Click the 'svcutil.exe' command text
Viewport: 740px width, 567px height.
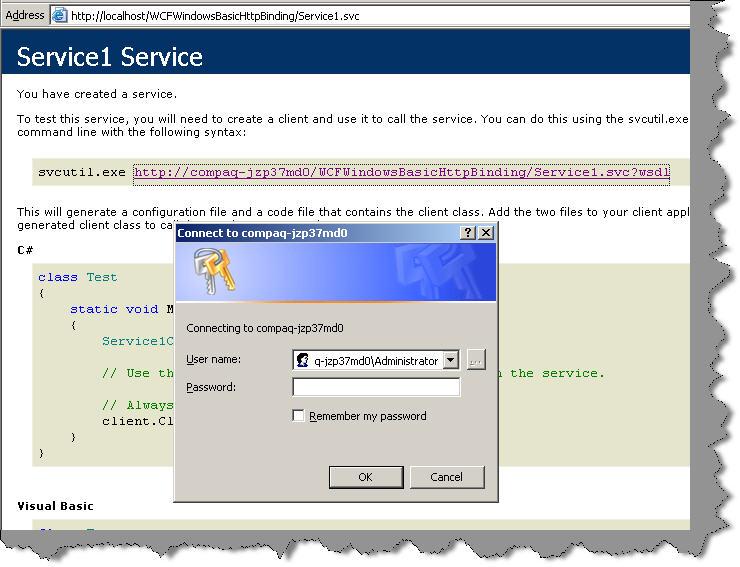tap(82, 172)
